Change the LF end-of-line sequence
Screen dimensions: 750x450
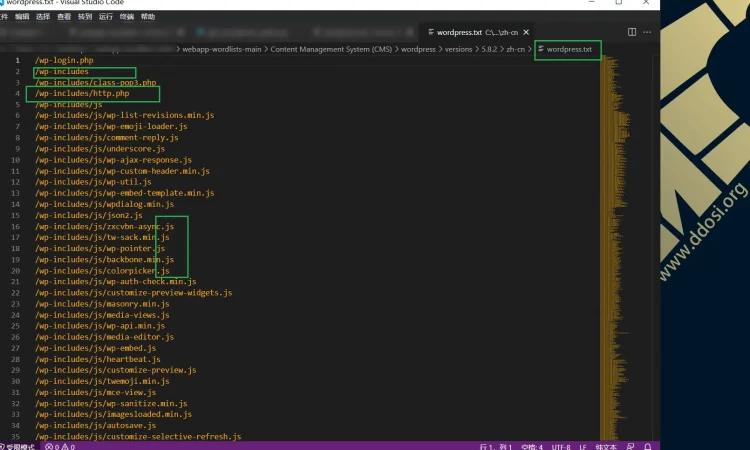[583, 447]
